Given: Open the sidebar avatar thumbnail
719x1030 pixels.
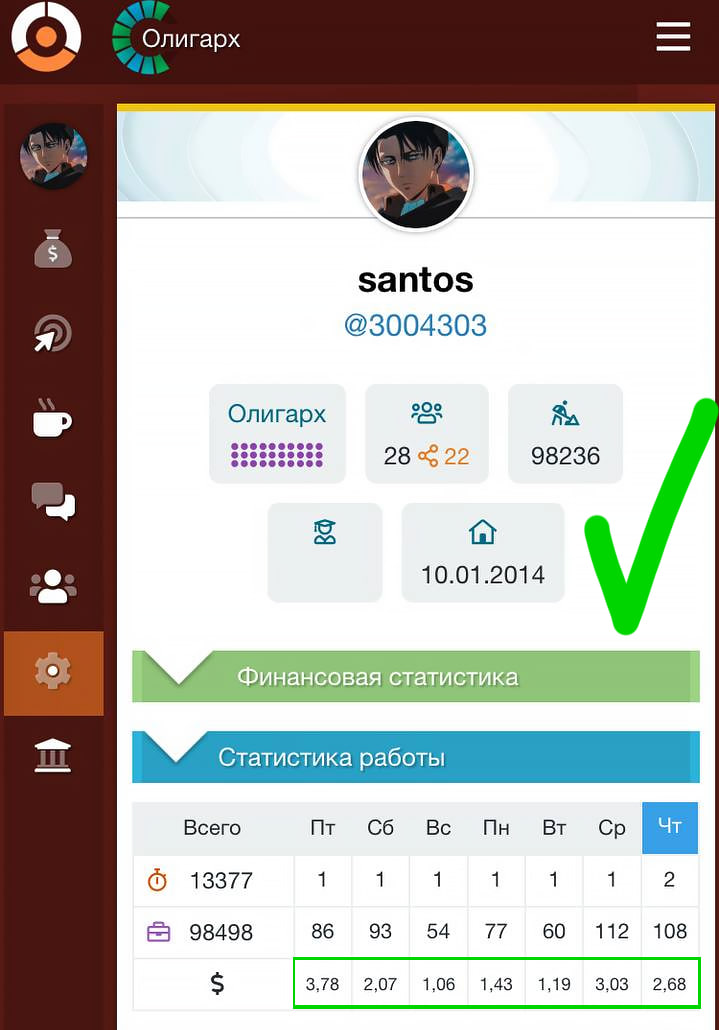Looking at the screenshot, I should pos(53,156).
